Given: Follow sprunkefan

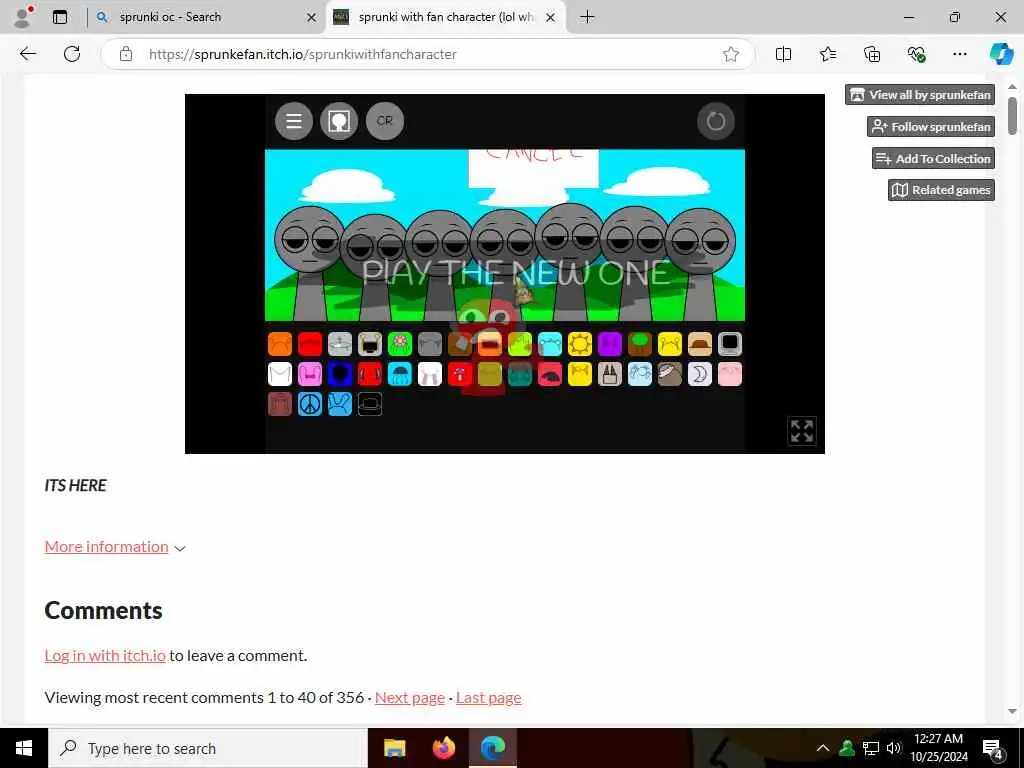Looking at the screenshot, I should (931, 127).
